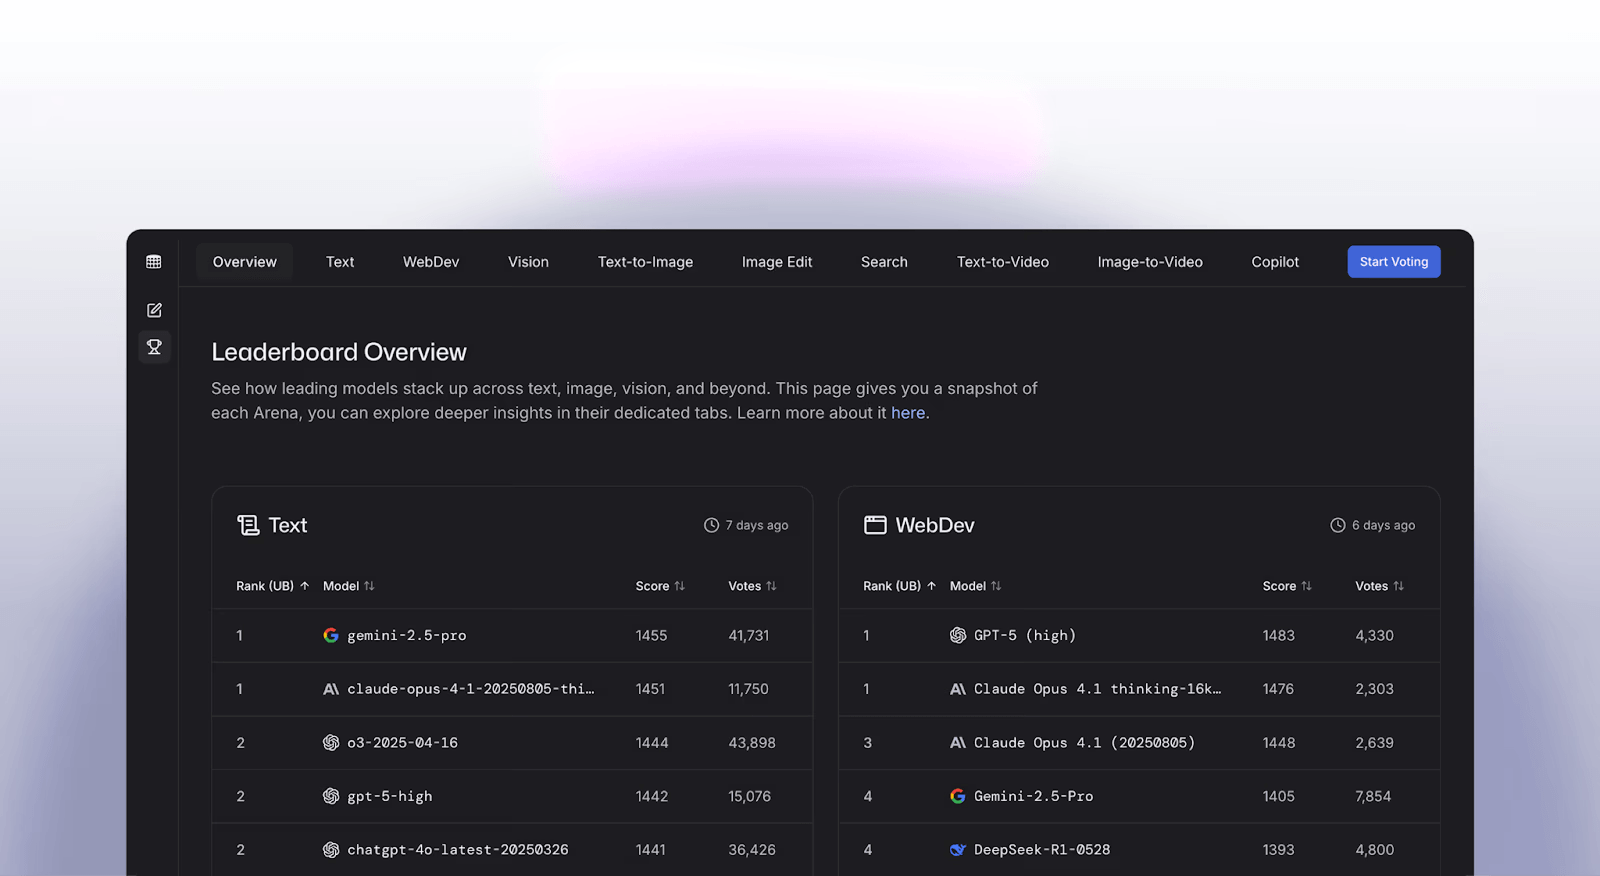Select Claude Opus 4.1 (20250805) name

(x=1084, y=743)
